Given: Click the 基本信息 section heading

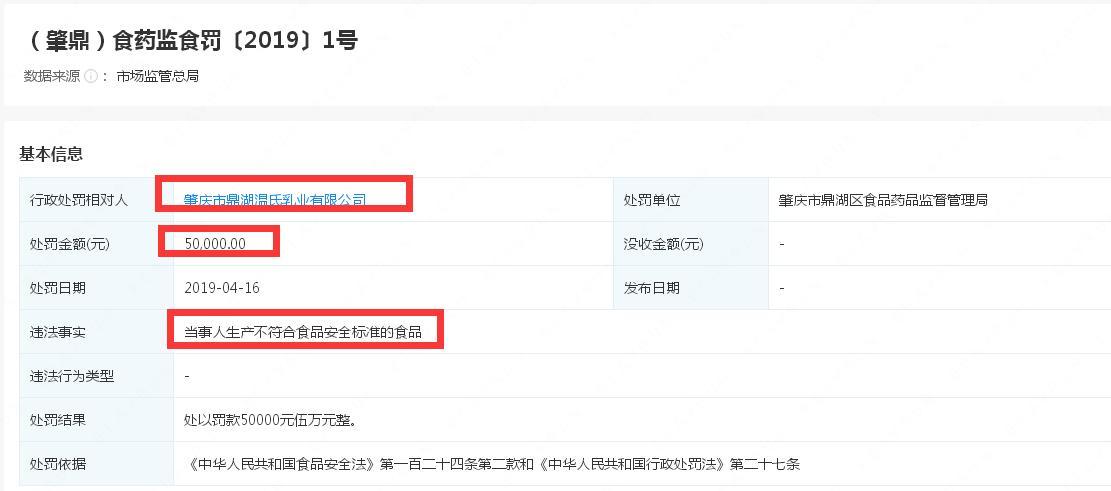Looking at the screenshot, I should (x=51, y=154).
